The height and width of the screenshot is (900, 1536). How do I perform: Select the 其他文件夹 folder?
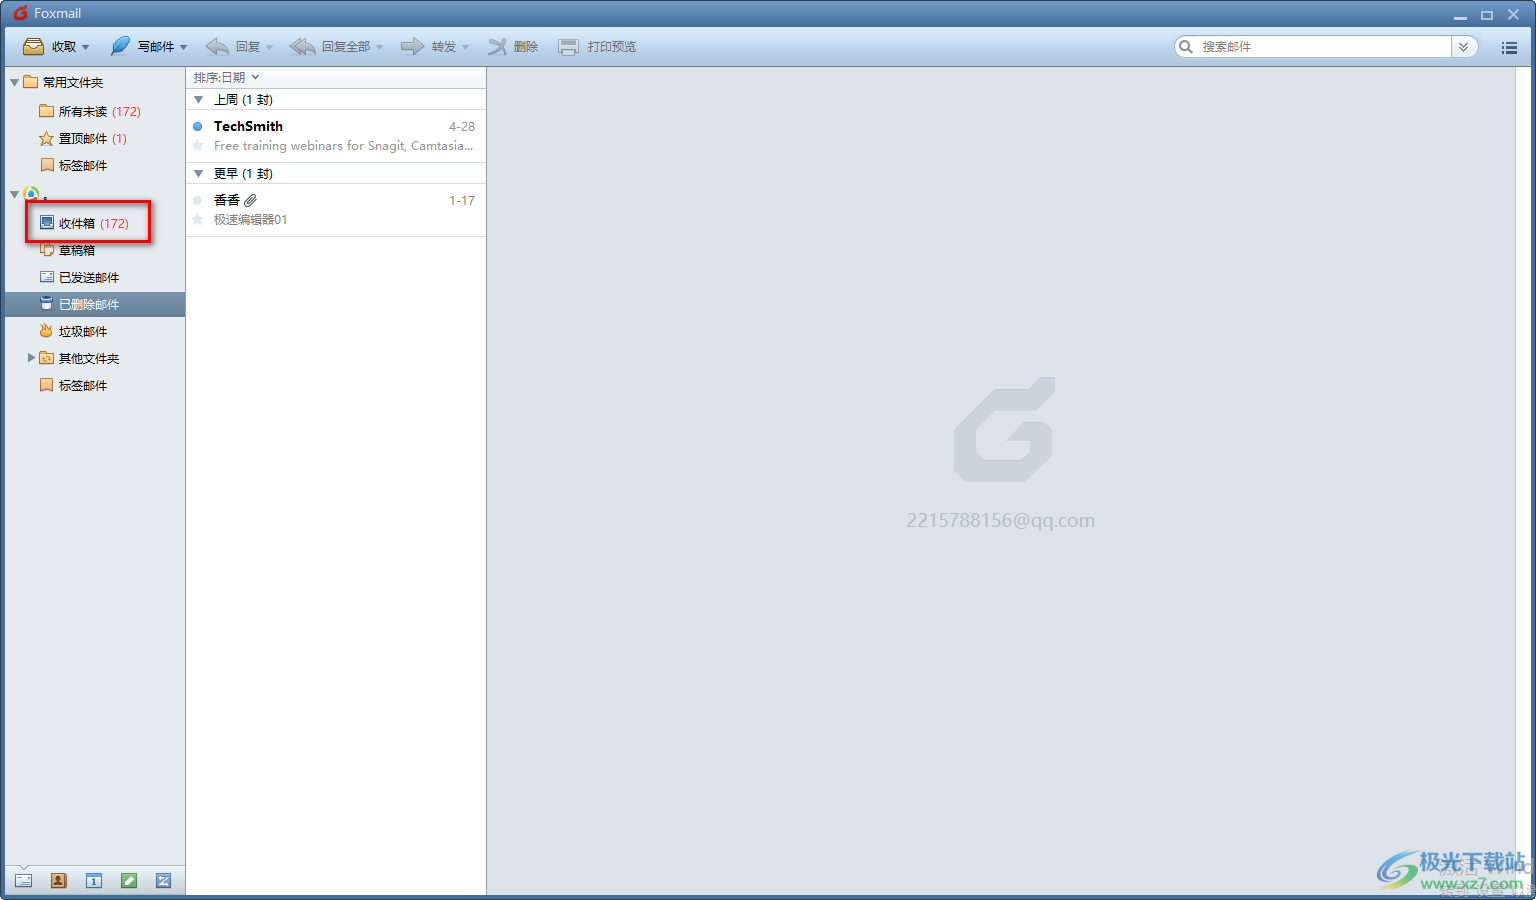click(79, 358)
